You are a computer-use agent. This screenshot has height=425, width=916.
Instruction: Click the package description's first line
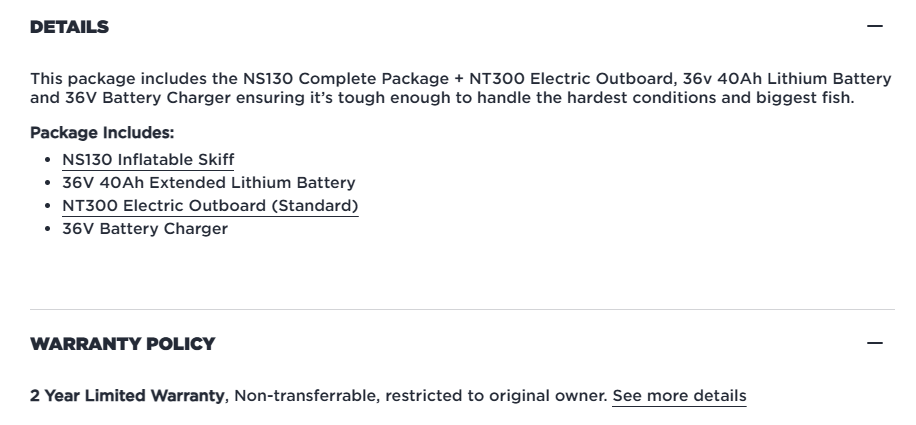[x=460, y=79]
